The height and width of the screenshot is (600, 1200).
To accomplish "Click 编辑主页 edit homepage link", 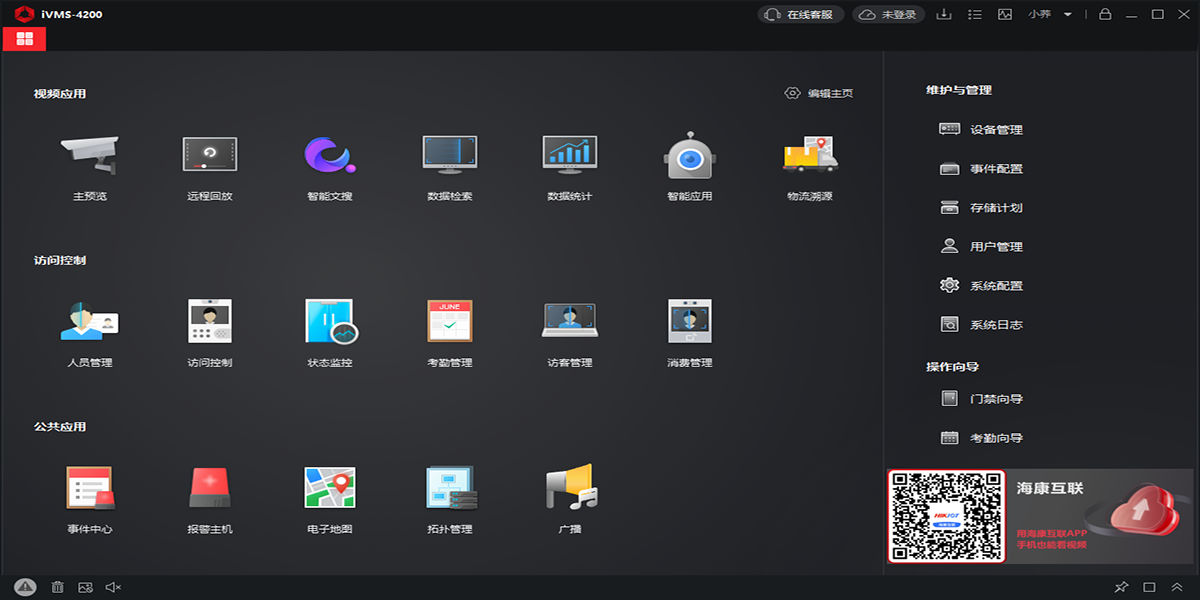I will [x=819, y=93].
